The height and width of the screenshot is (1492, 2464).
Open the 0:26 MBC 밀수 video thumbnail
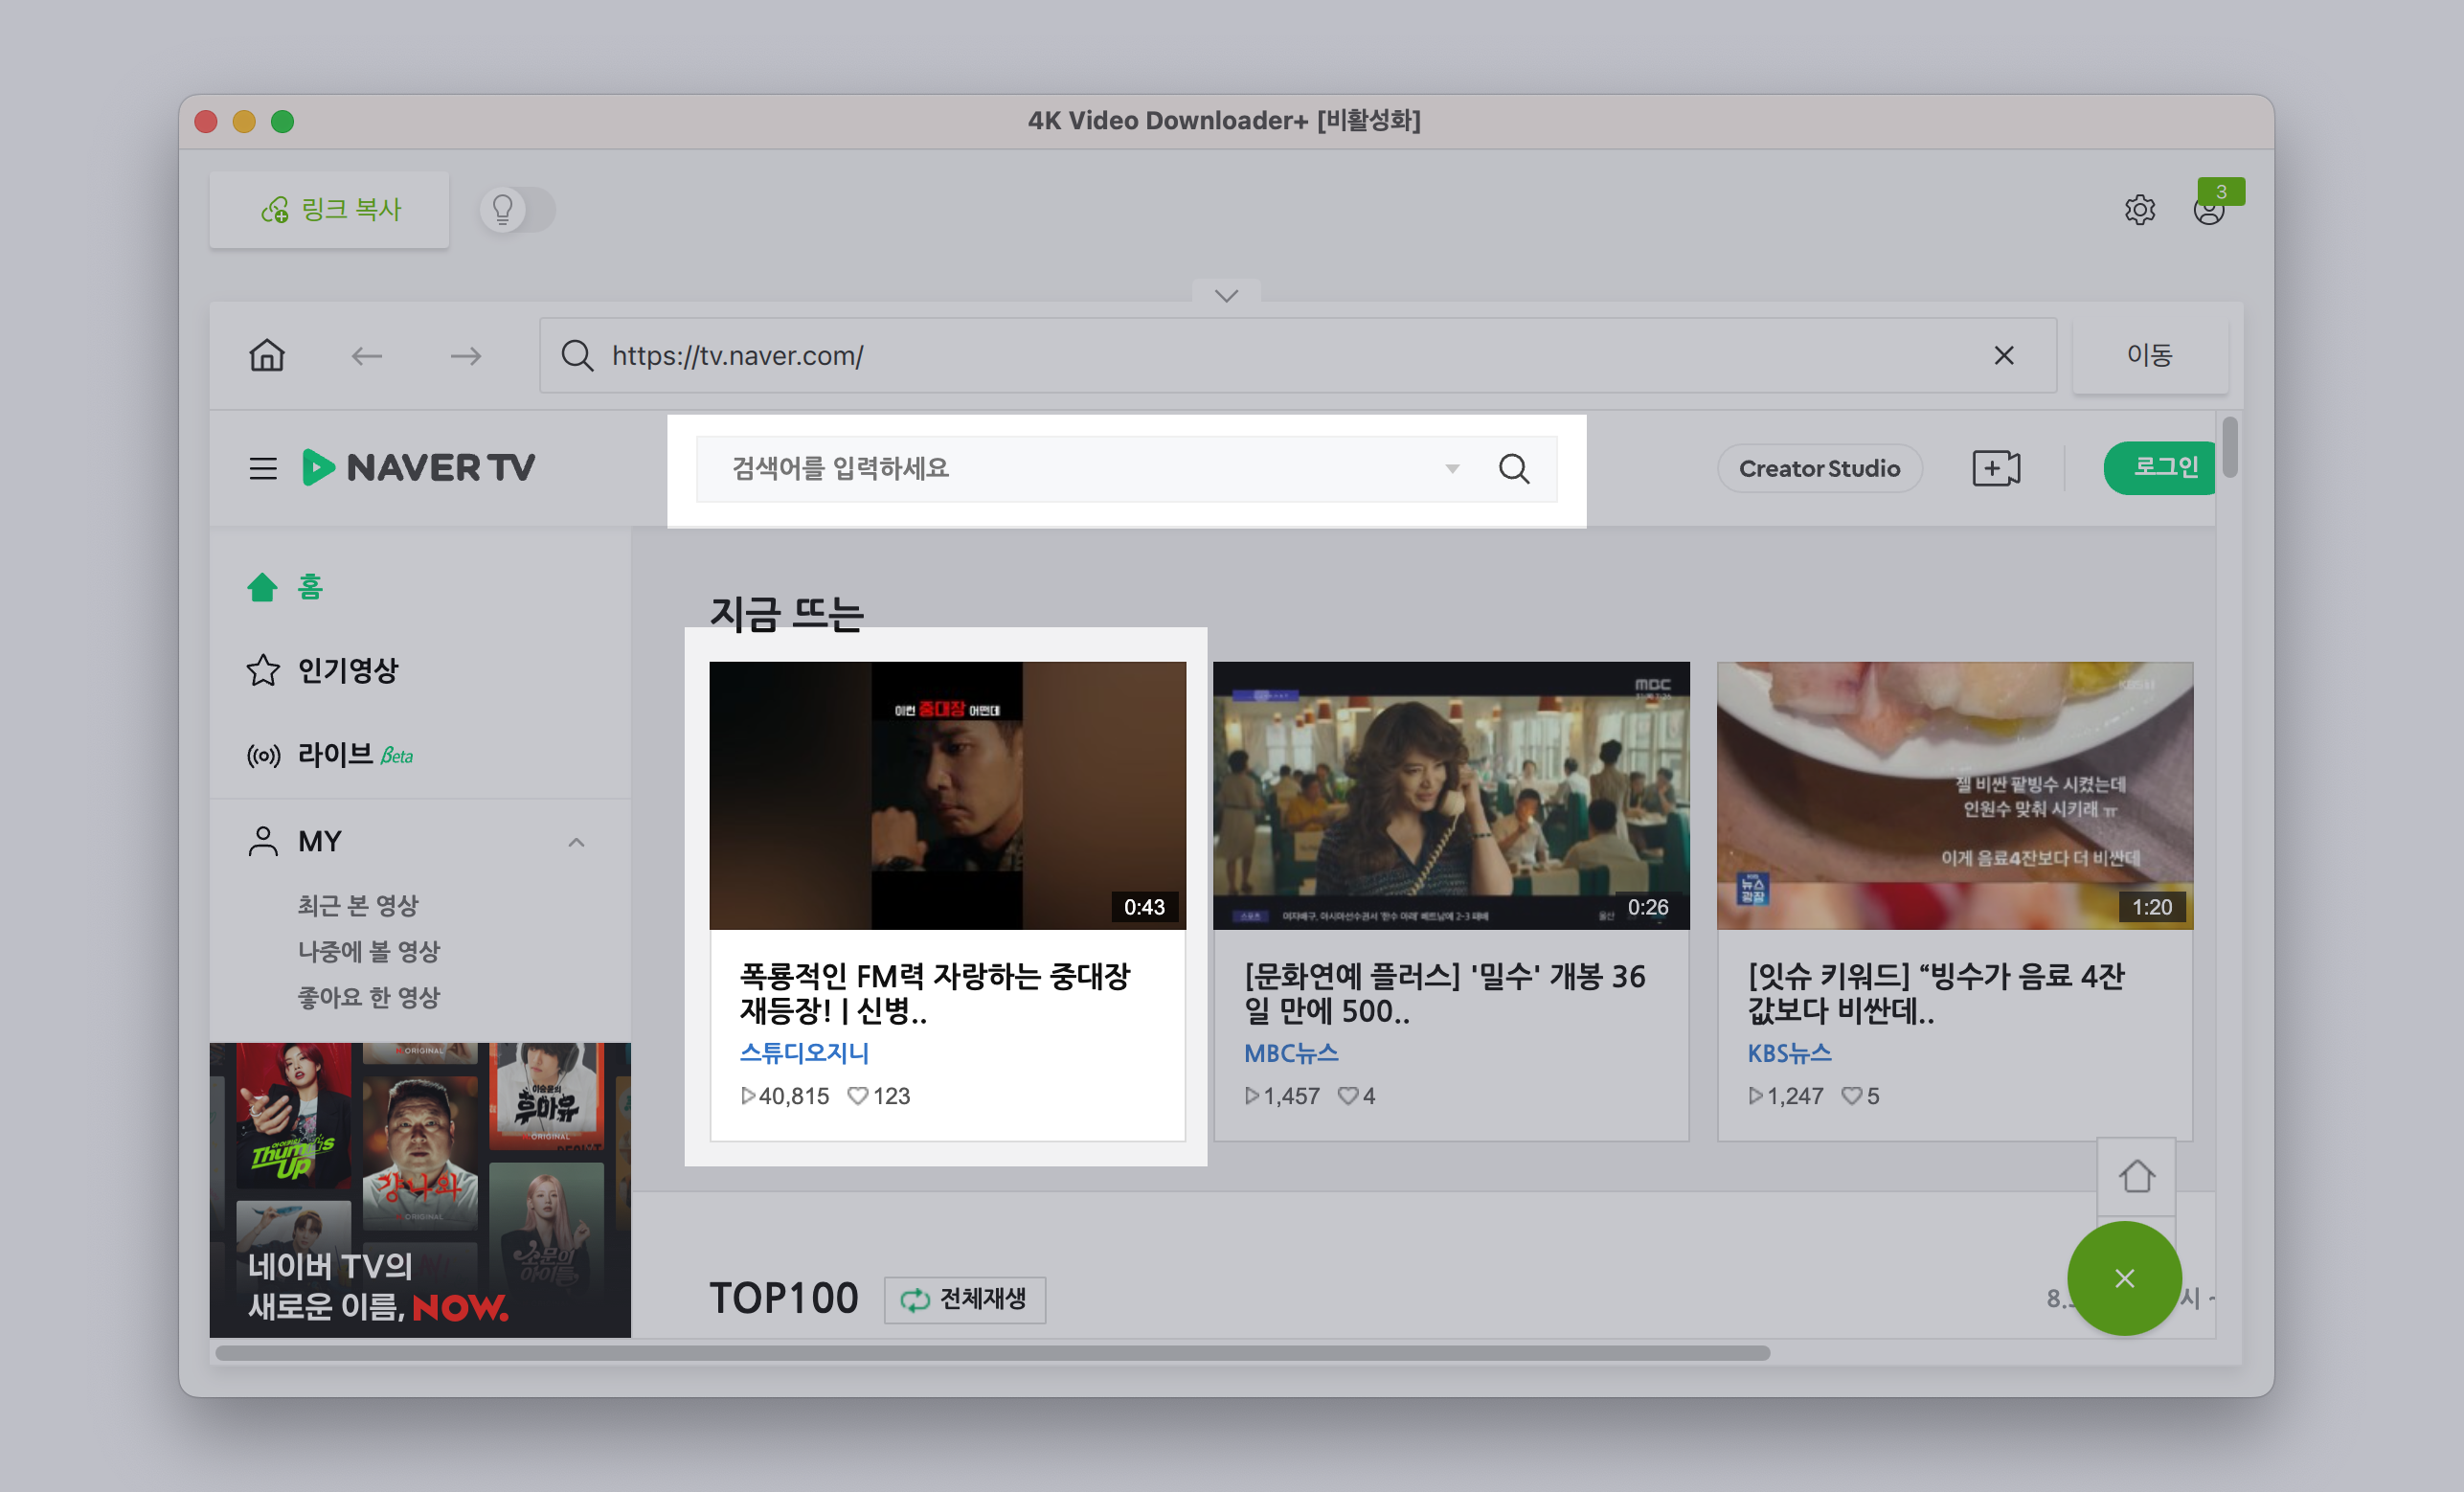(x=1451, y=795)
